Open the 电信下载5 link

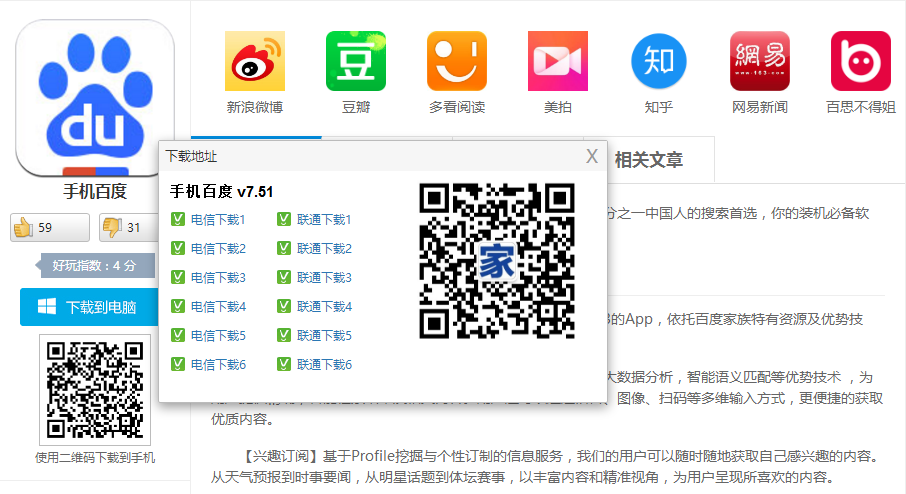point(218,336)
